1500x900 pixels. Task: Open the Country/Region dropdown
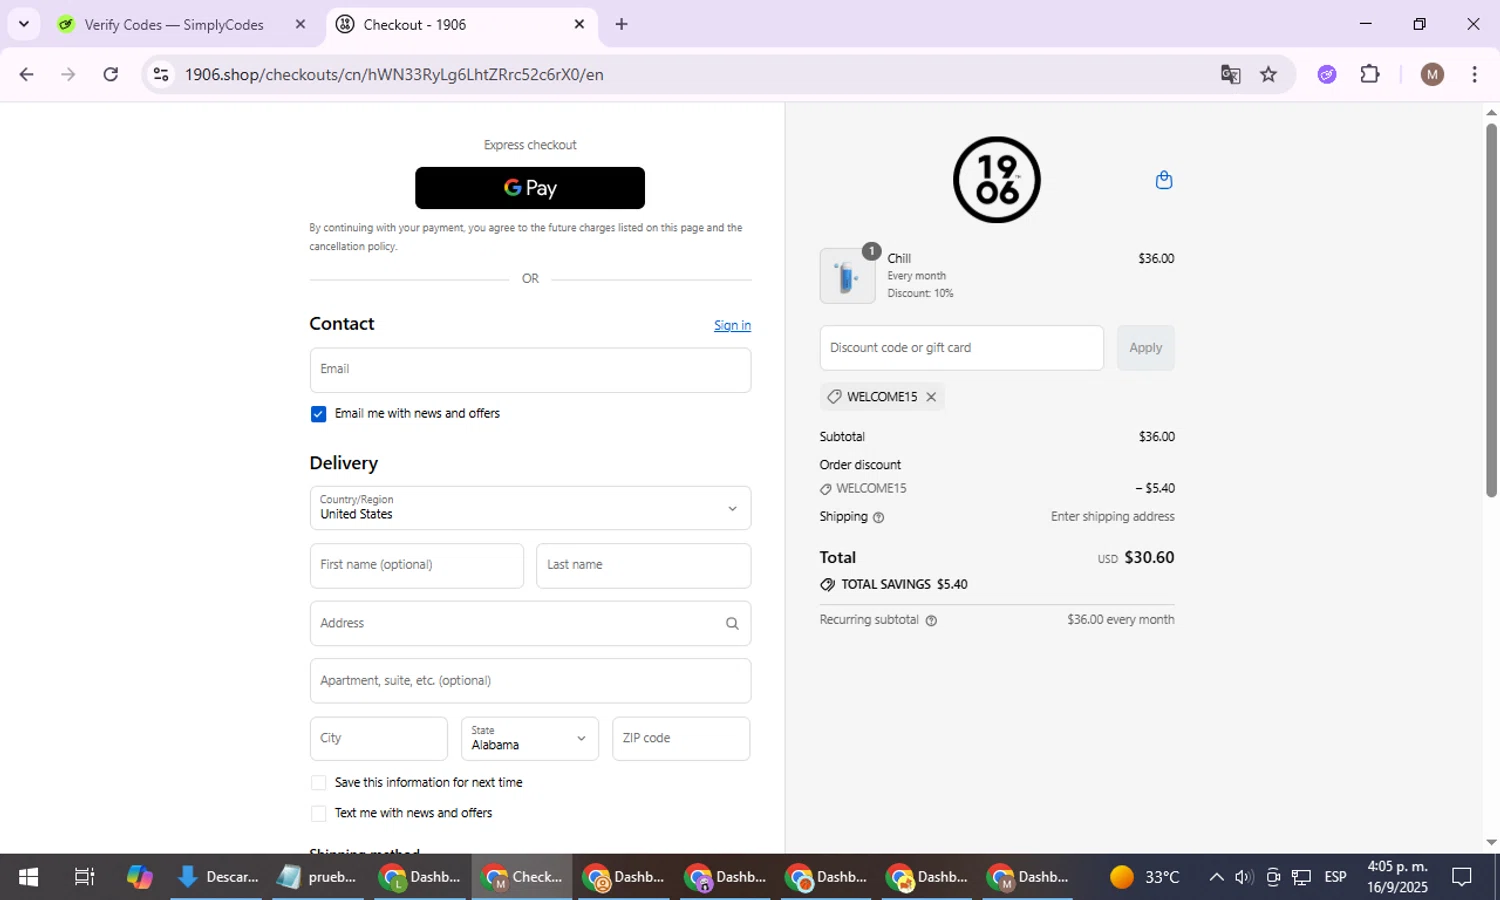click(530, 508)
